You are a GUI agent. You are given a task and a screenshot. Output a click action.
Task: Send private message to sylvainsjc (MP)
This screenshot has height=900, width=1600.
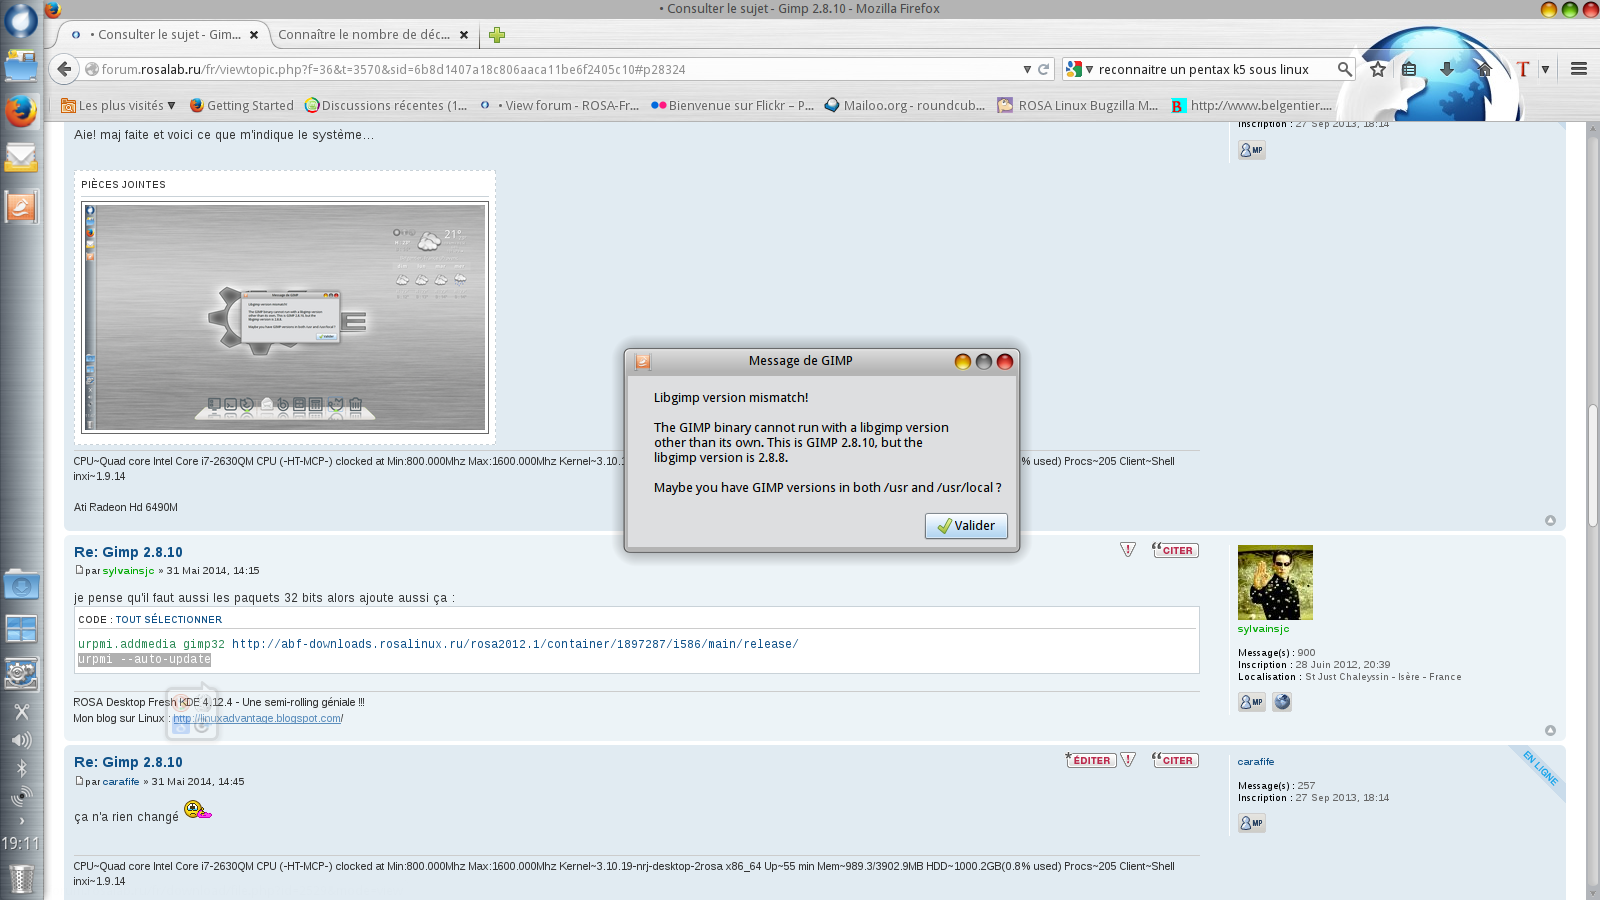click(x=1252, y=702)
